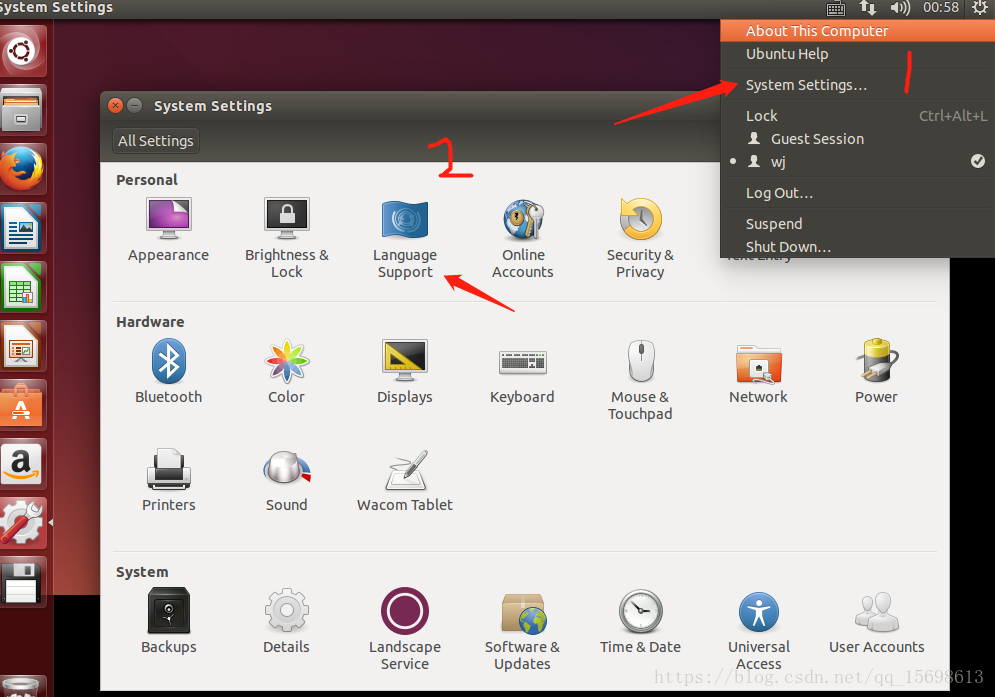The height and width of the screenshot is (697, 995).
Task: Open Wacom Tablet settings
Action: (405, 480)
